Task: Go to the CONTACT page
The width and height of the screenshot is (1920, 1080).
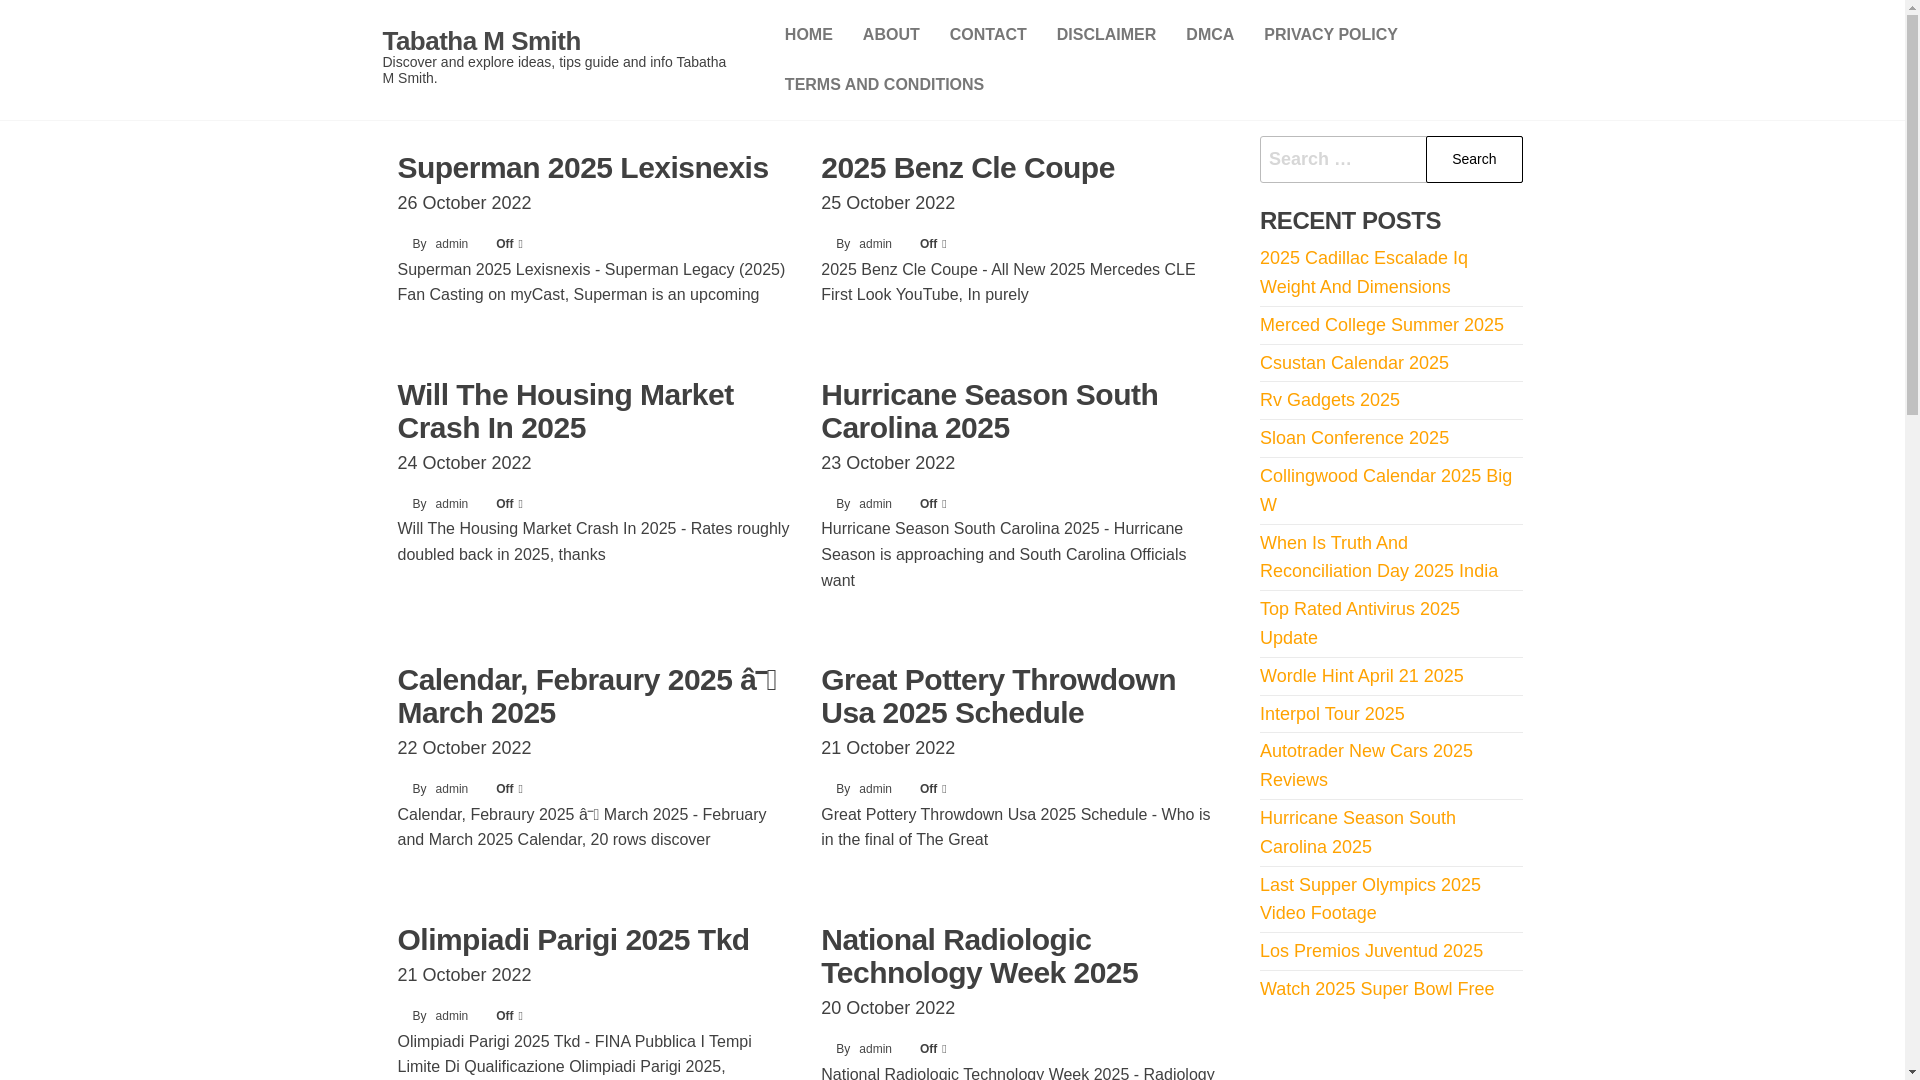Action: [988, 35]
